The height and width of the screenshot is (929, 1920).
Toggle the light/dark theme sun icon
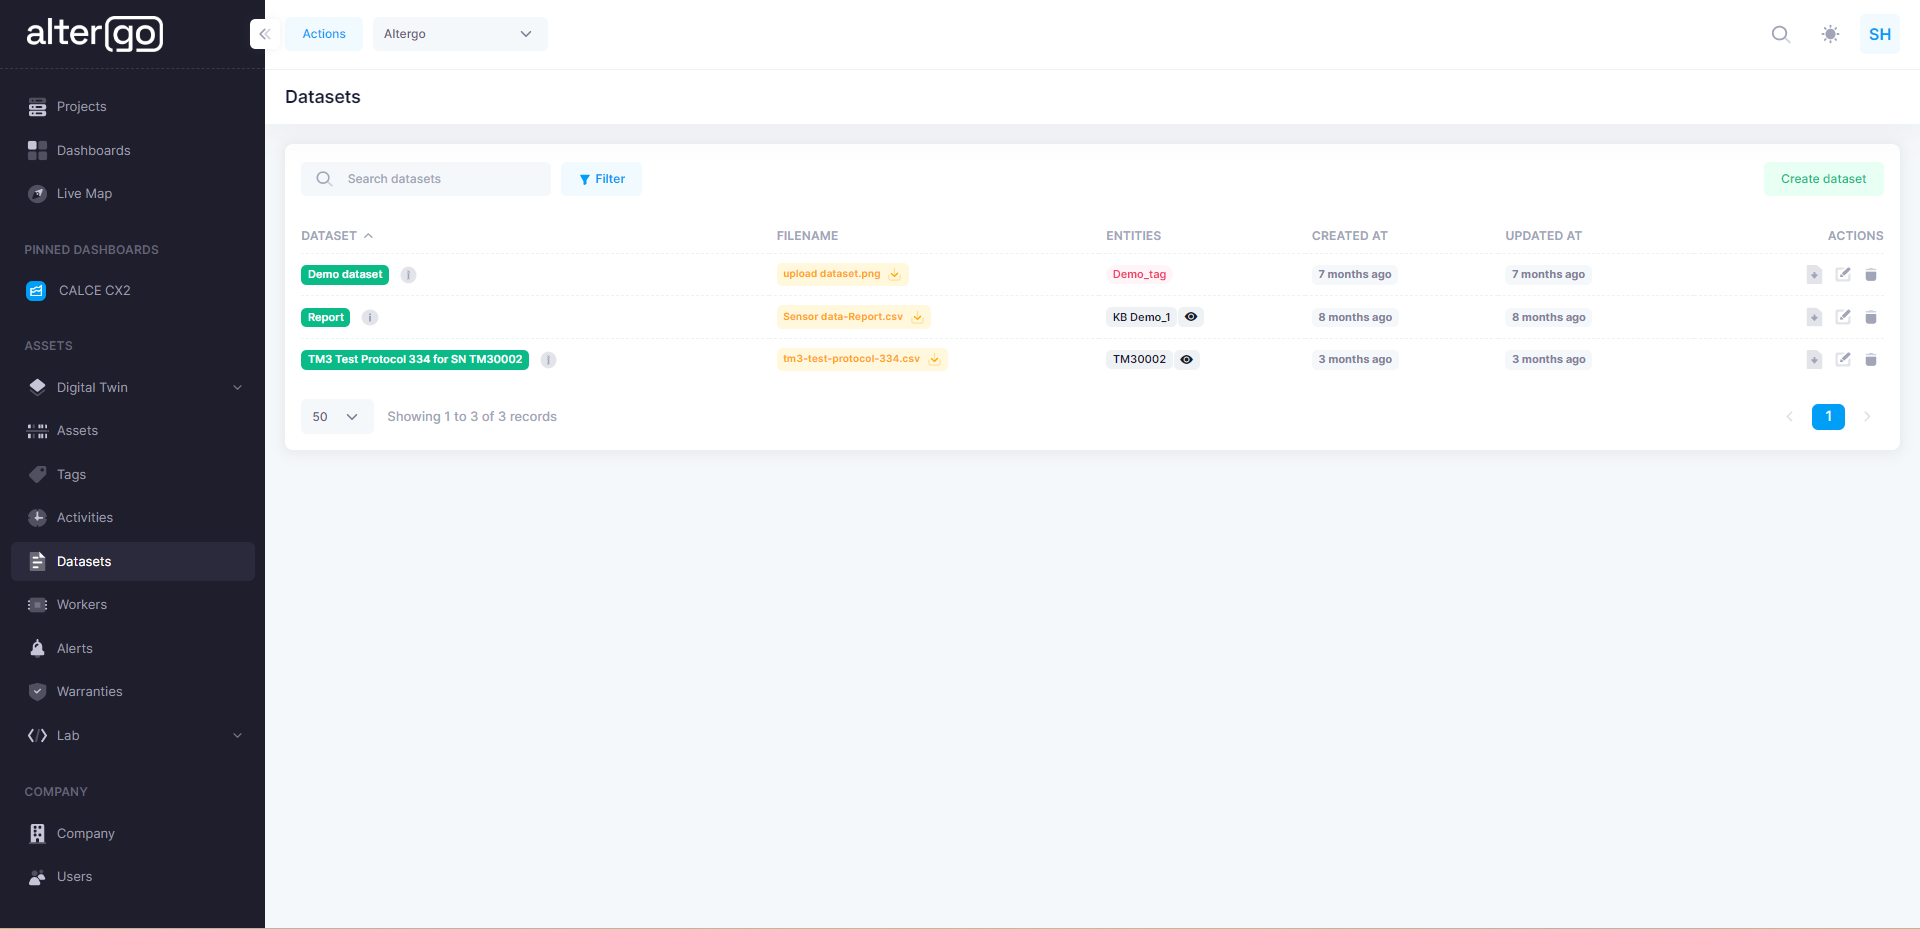[1830, 34]
